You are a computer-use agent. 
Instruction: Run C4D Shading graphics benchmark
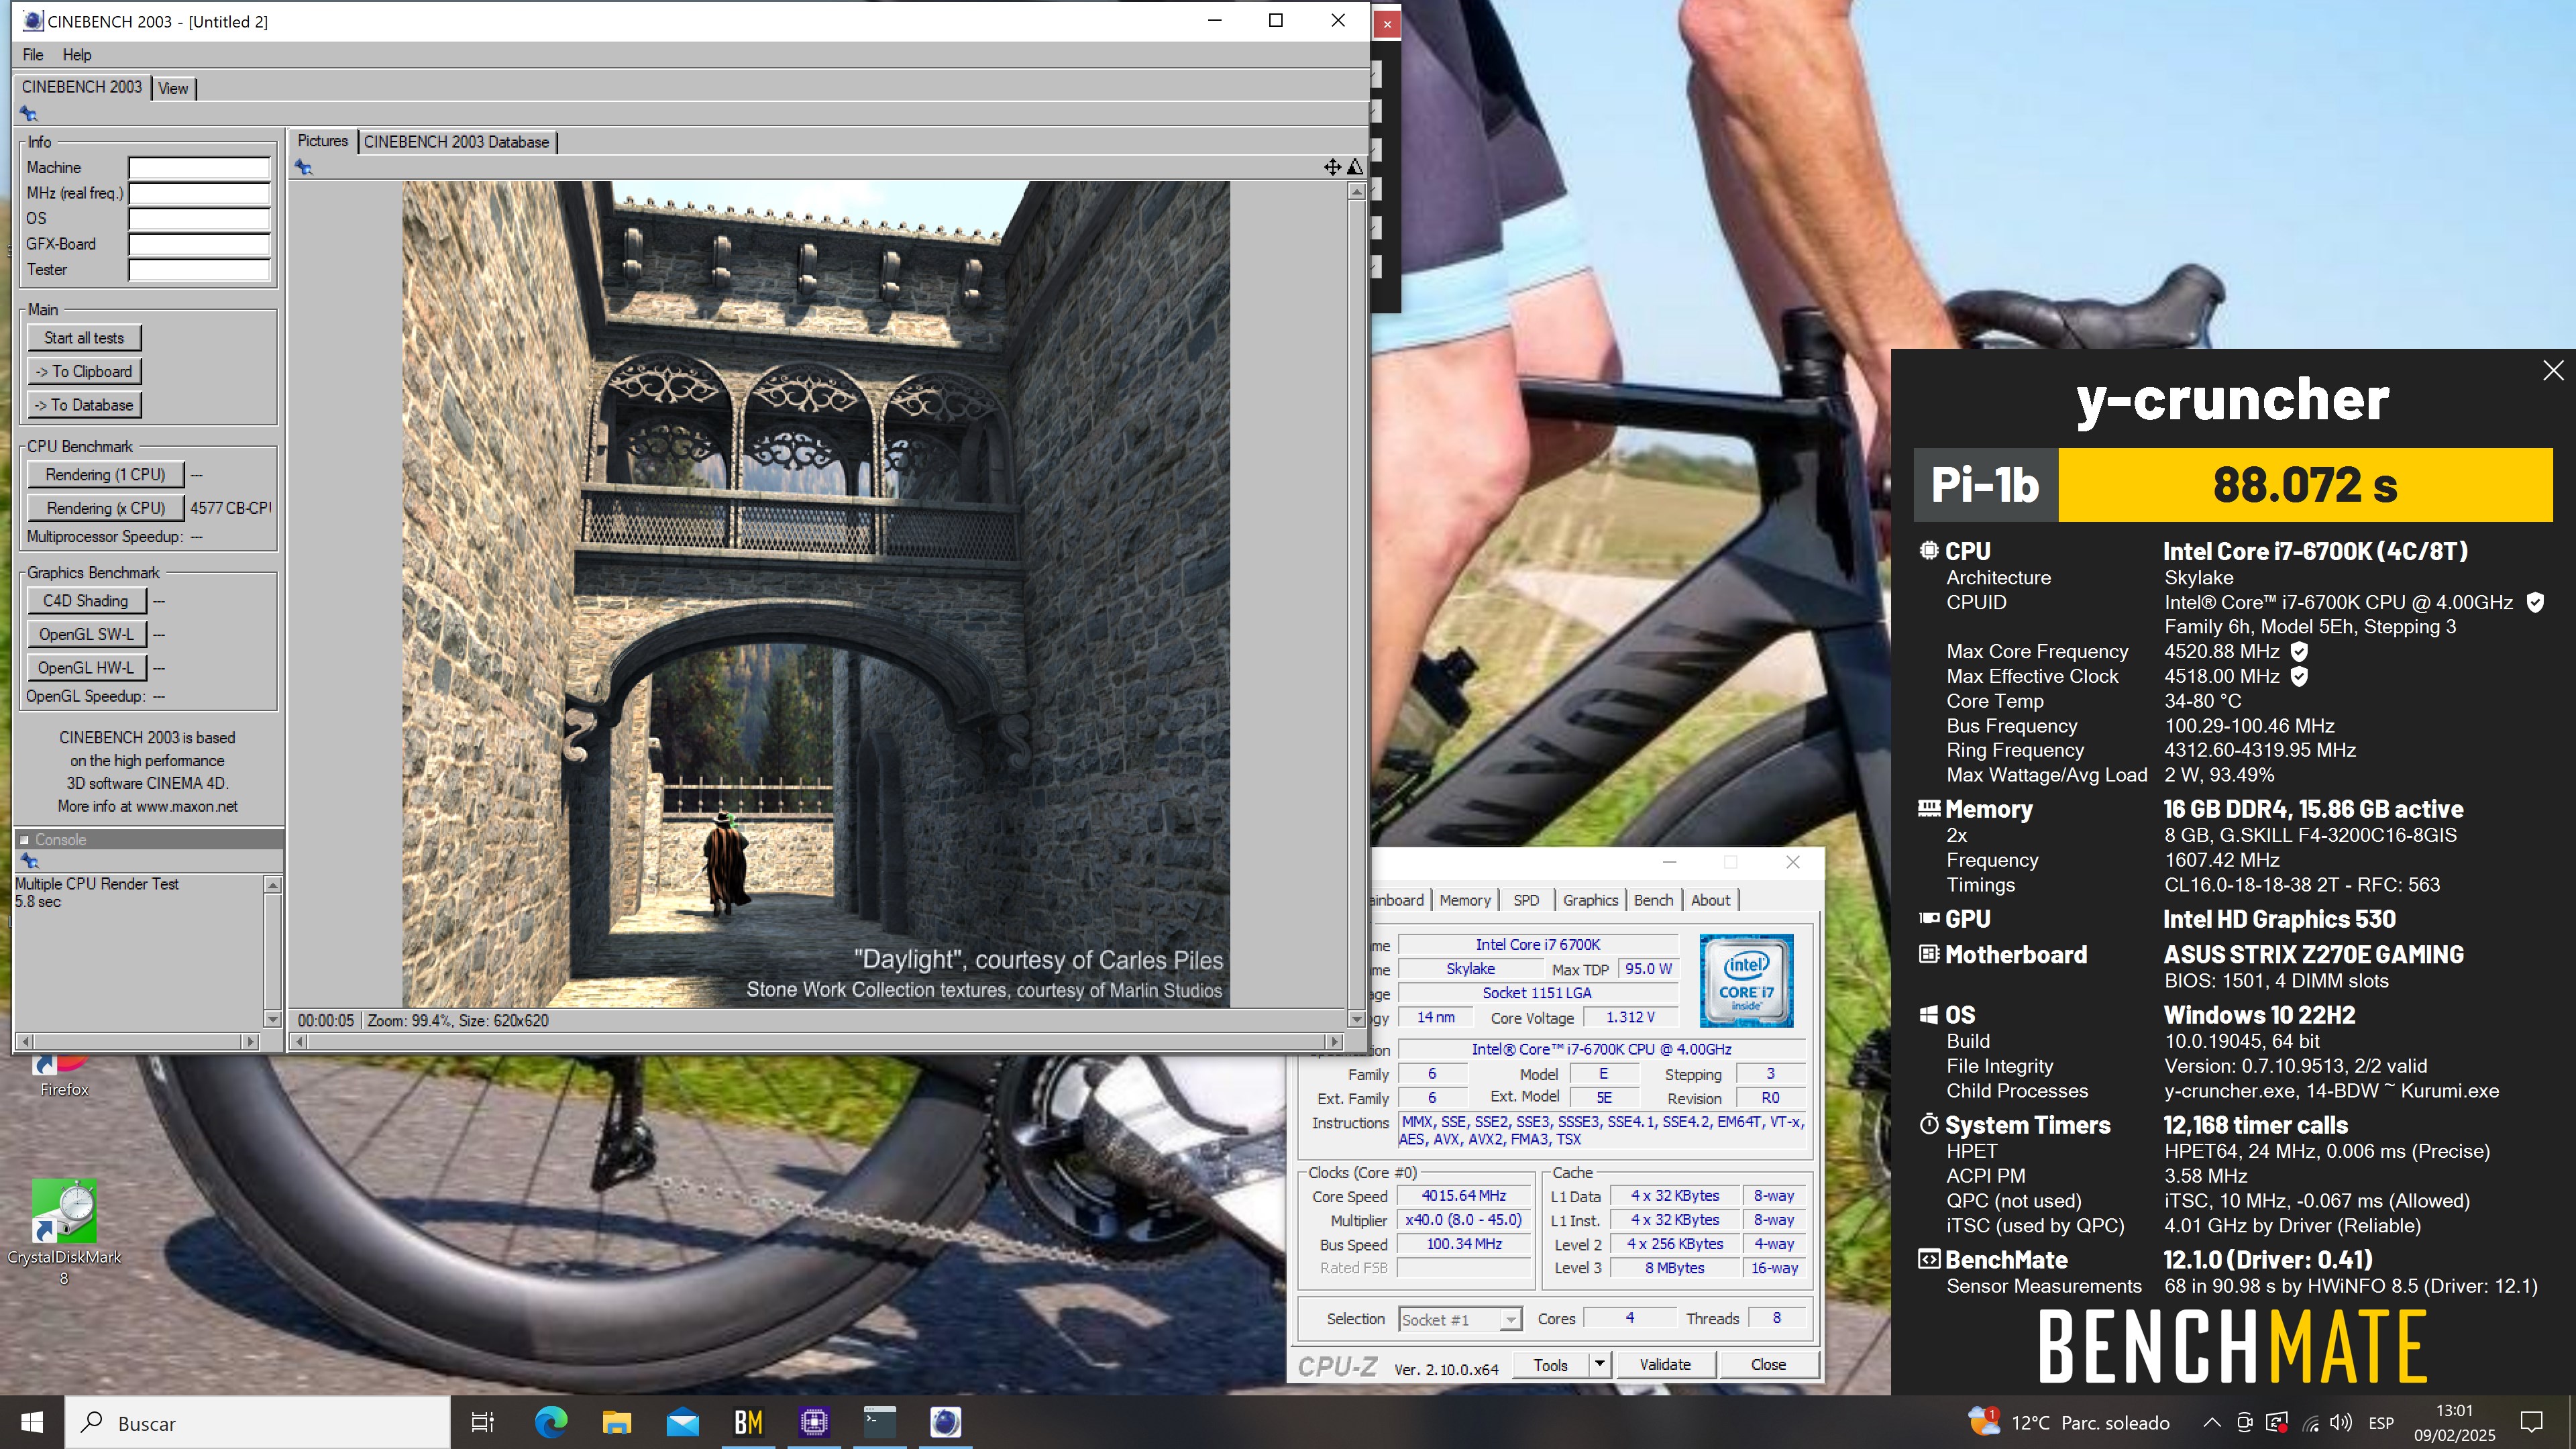coord(86,601)
